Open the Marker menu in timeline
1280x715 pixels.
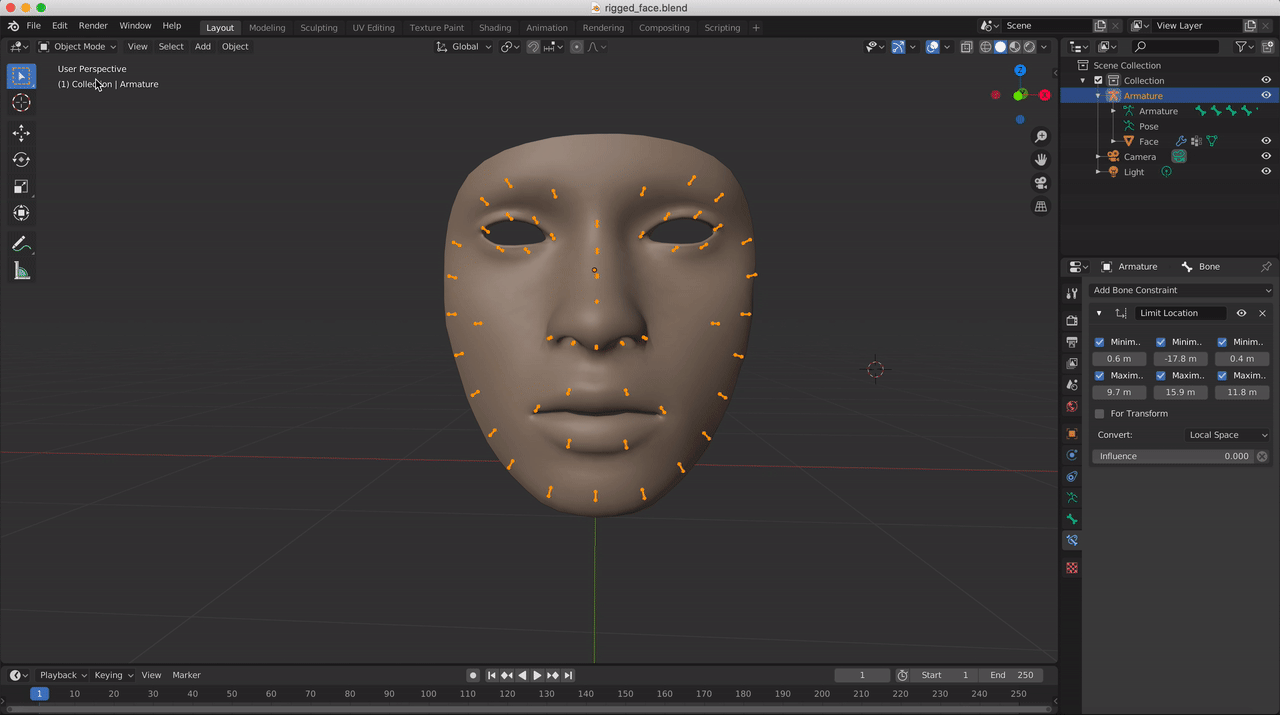click(186, 675)
